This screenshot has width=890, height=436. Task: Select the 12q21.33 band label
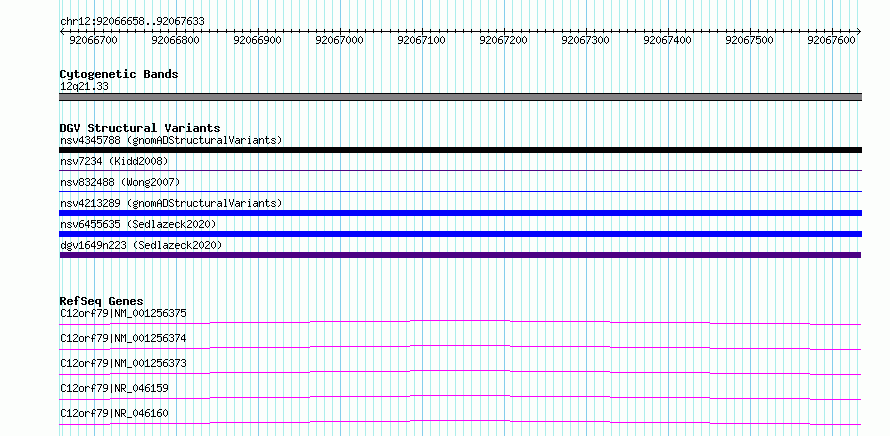85,87
